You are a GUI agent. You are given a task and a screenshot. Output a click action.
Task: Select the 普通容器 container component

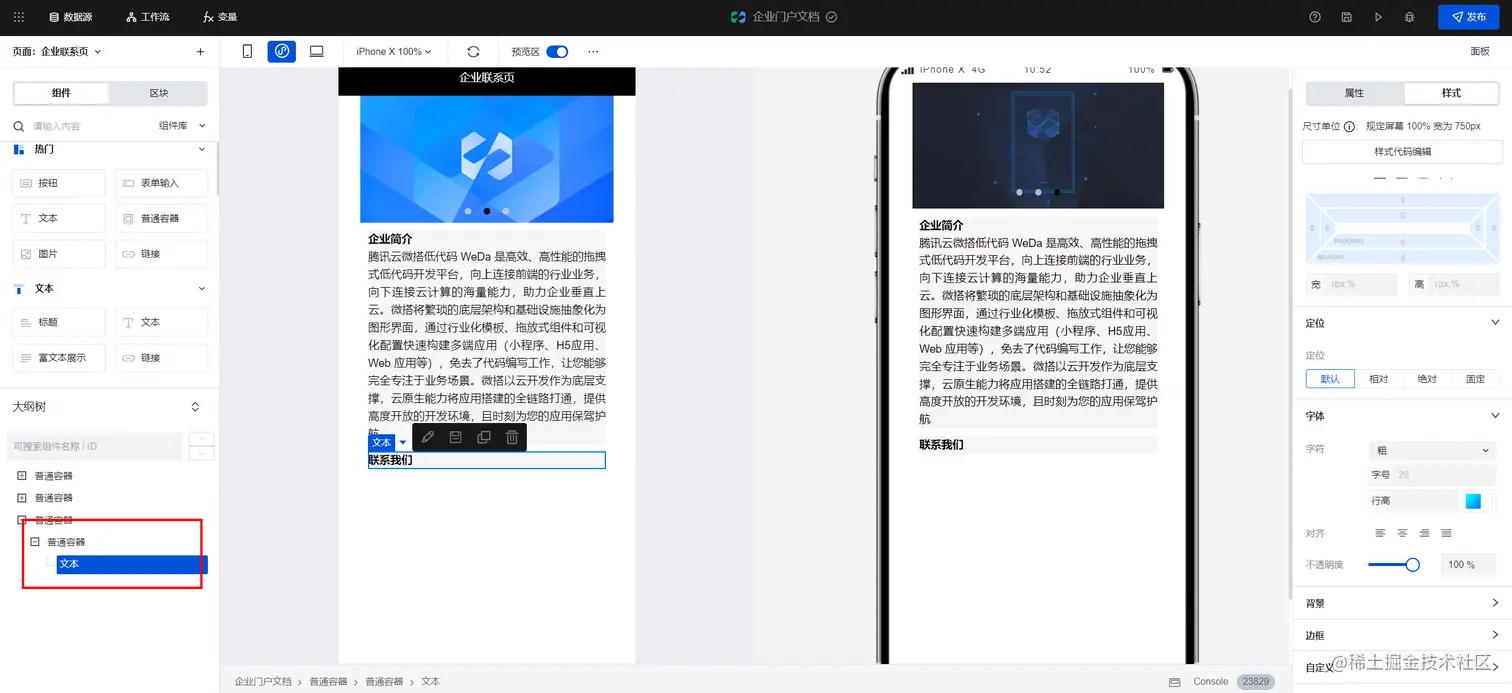[161, 218]
